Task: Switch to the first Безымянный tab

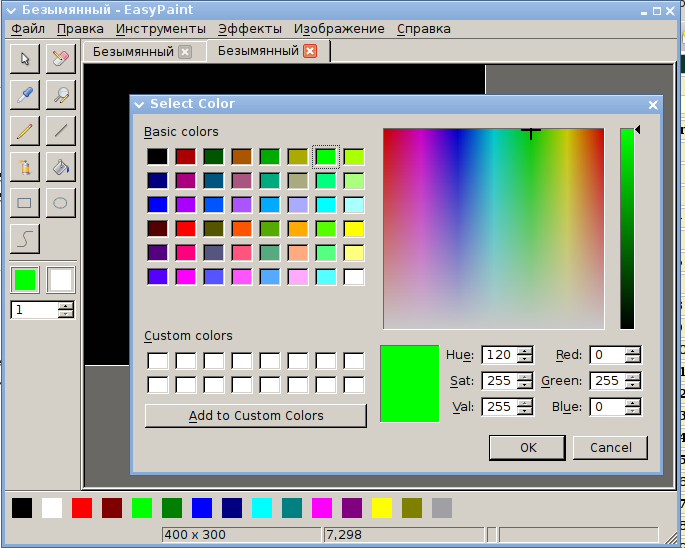Action: (133, 52)
